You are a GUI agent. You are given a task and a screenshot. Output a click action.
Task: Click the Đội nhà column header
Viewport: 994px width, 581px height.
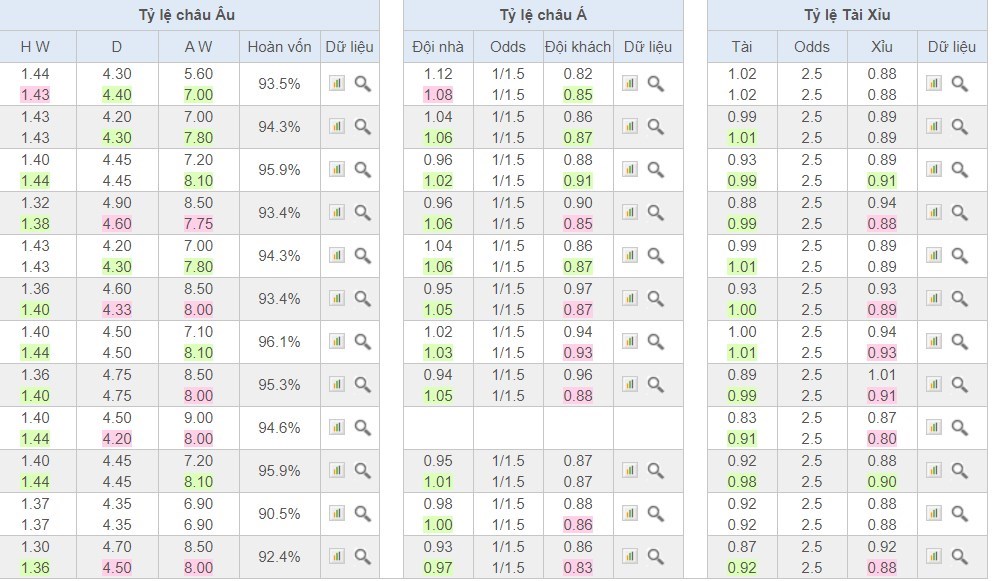tap(438, 47)
